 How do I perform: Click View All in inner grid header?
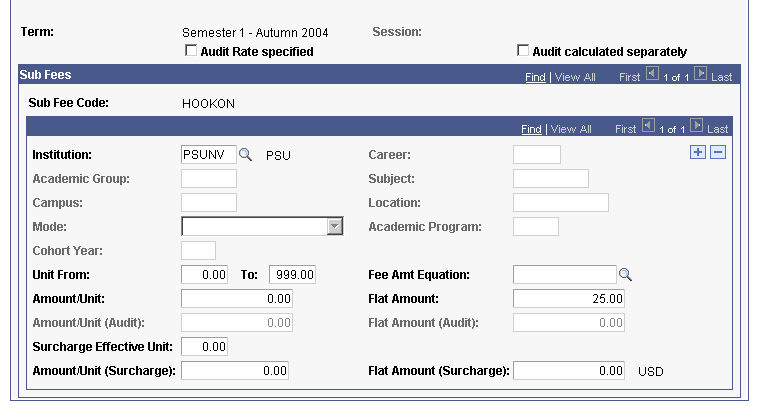tap(571, 129)
